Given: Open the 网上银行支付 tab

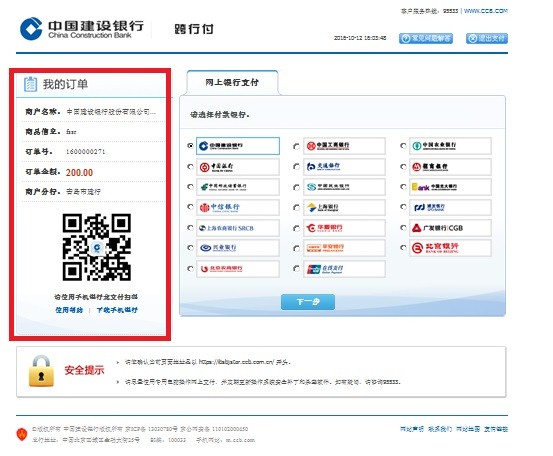Looking at the screenshot, I should click(x=232, y=83).
